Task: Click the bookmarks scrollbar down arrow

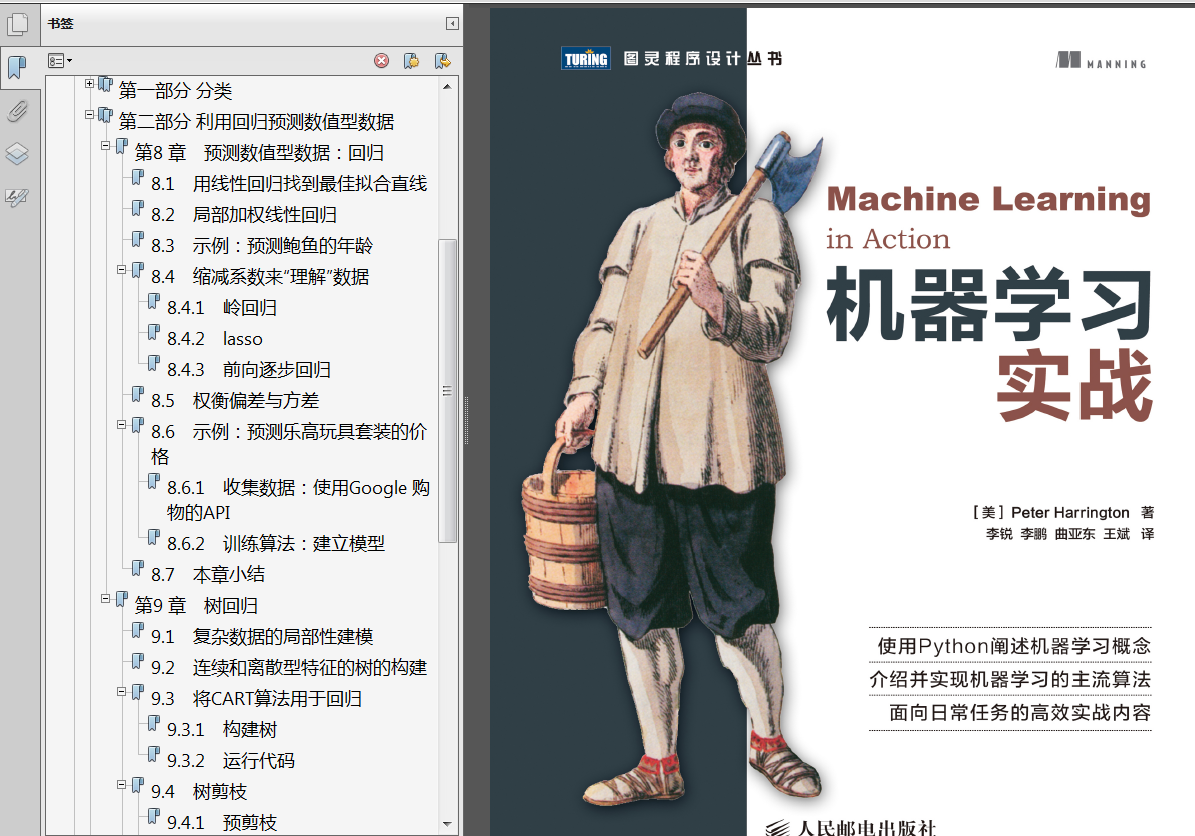Action: click(447, 824)
